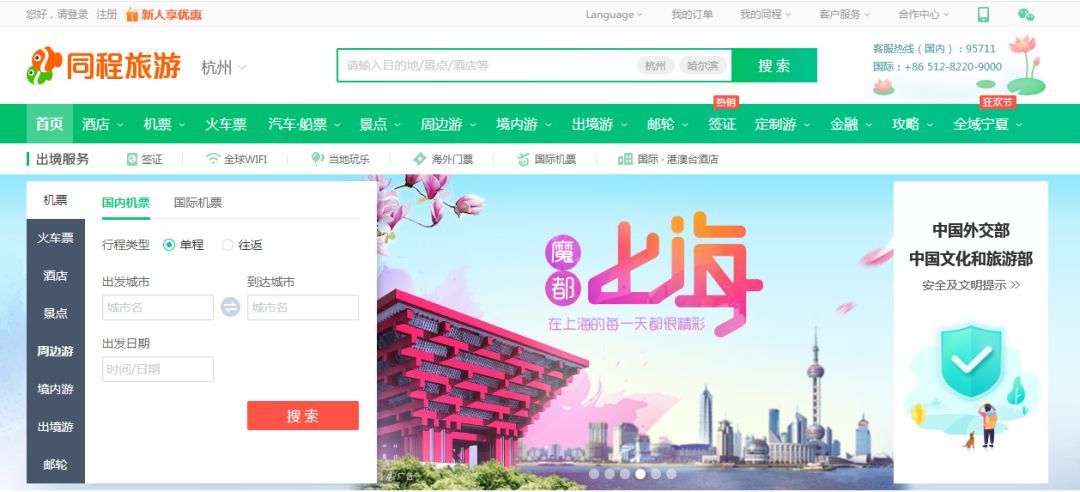The width and height of the screenshot is (1080, 492).
Task: Click the red 搜索 flight search button
Action: pyautogui.click(x=303, y=416)
